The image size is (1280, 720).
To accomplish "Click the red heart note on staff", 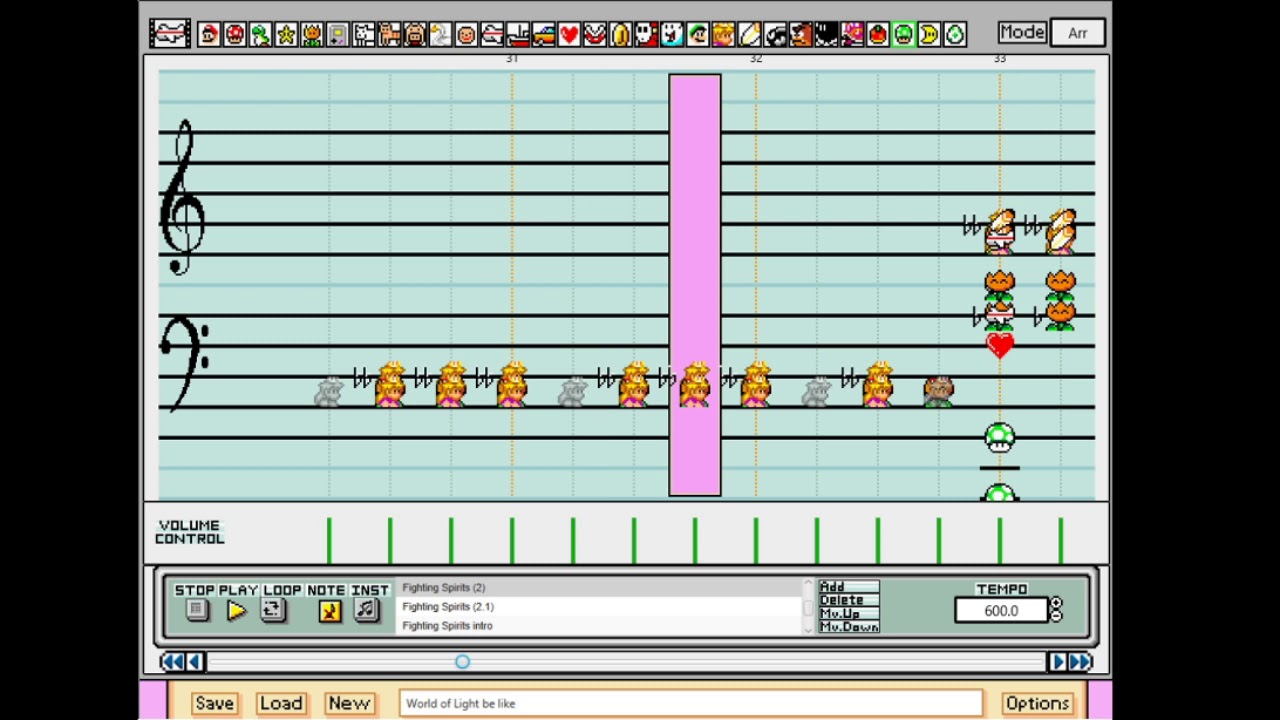I will tap(1000, 346).
